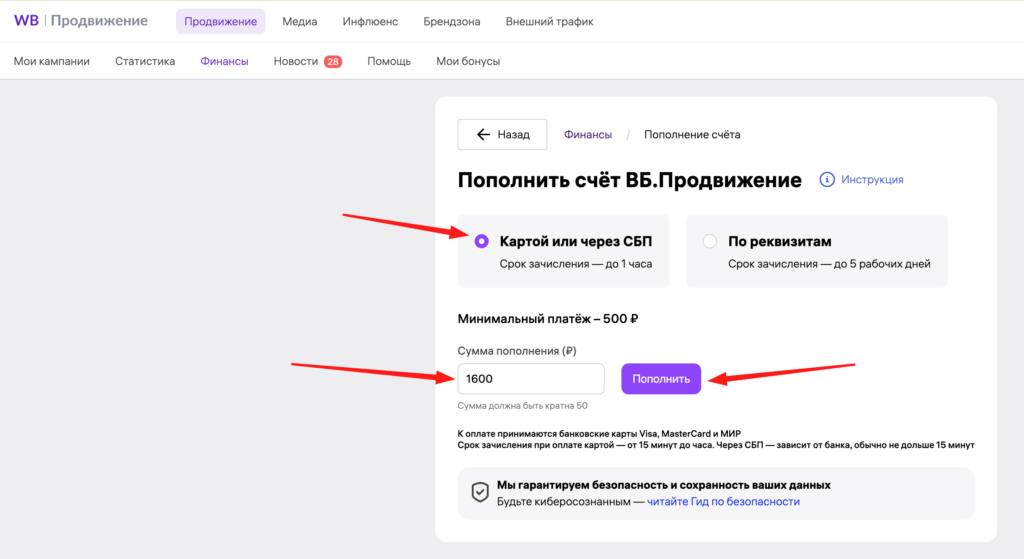The height and width of the screenshot is (559, 1024).
Task: Open the Продвижение top tab
Action: 221,22
